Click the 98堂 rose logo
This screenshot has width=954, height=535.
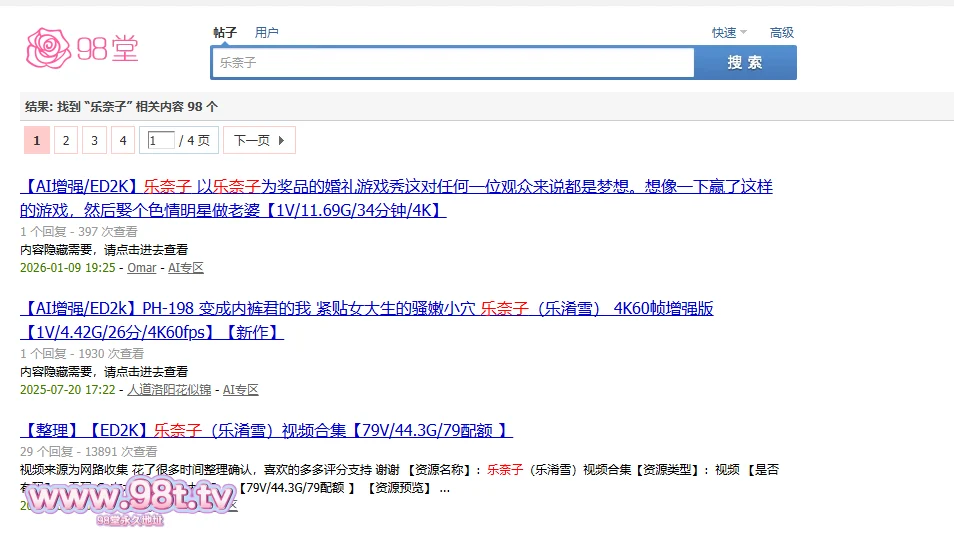click(x=82, y=48)
